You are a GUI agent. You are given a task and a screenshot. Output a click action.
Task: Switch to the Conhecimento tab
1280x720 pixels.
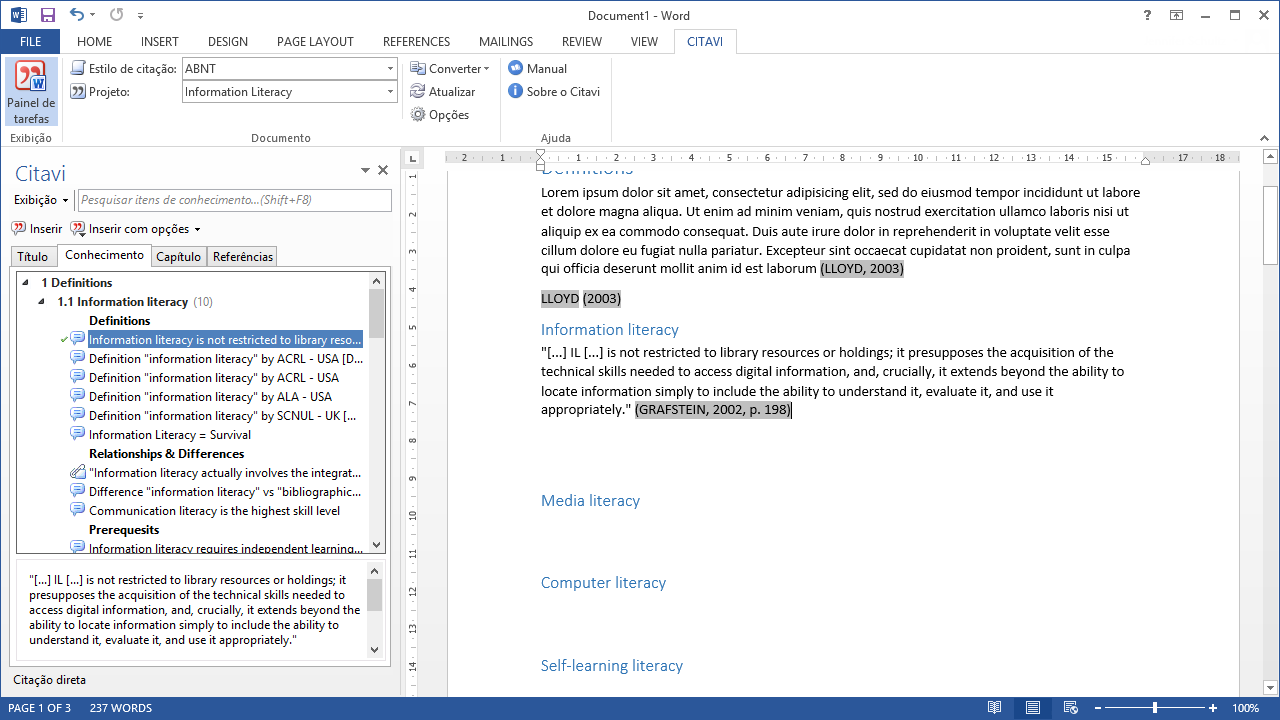click(104, 256)
